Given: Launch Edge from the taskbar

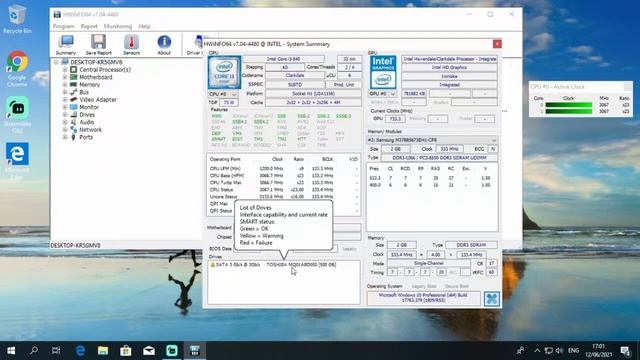Looking at the screenshot, I should click(80, 351).
